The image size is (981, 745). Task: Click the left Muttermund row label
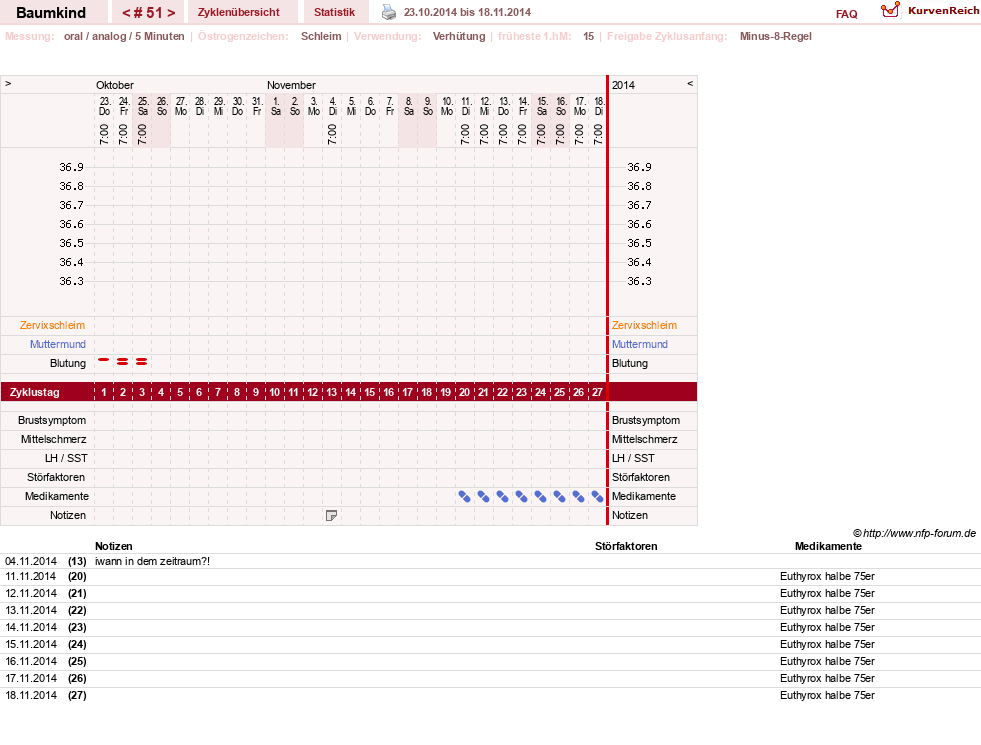pyautogui.click(x=58, y=344)
